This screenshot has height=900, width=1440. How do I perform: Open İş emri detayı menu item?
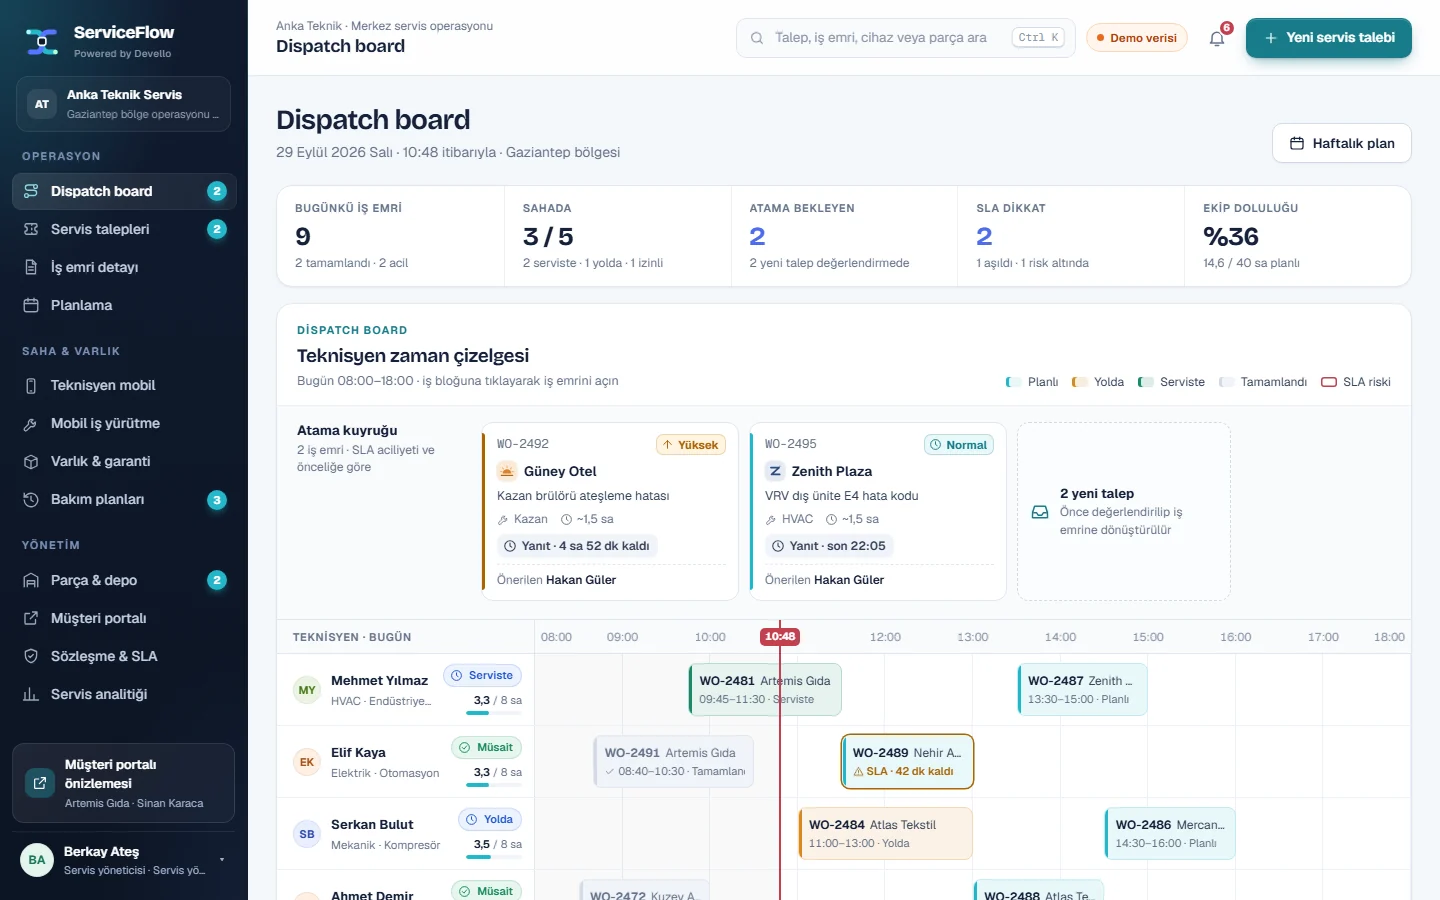[124, 267]
